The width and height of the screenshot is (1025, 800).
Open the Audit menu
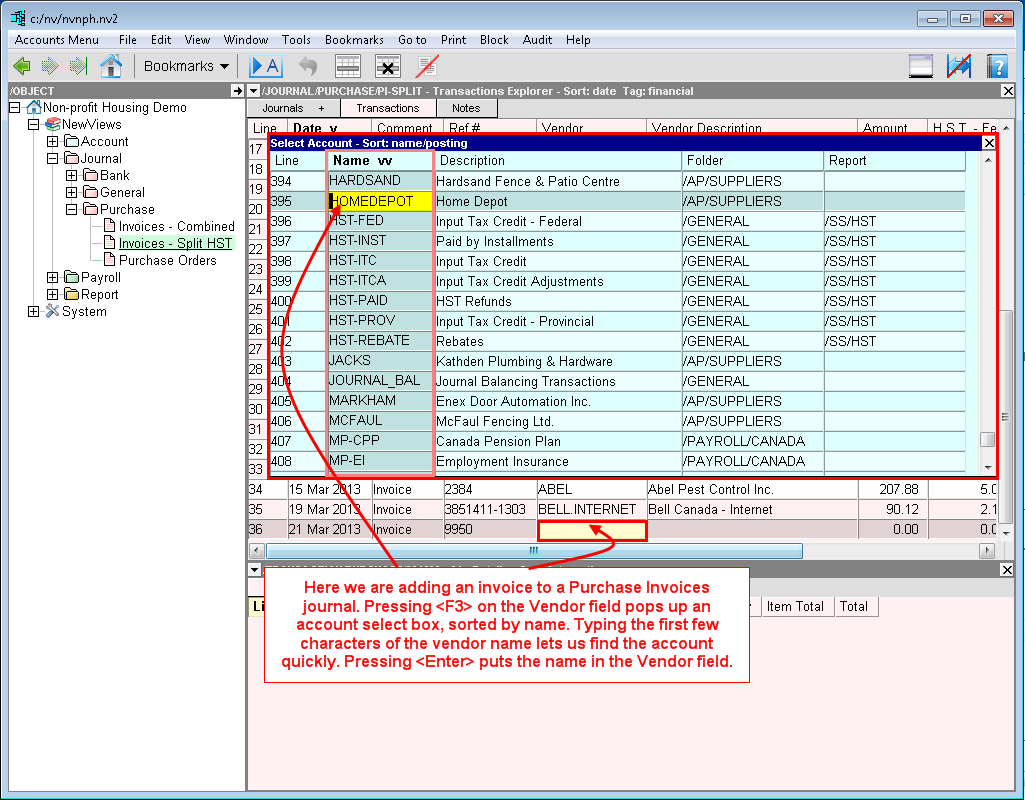[537, 40]
